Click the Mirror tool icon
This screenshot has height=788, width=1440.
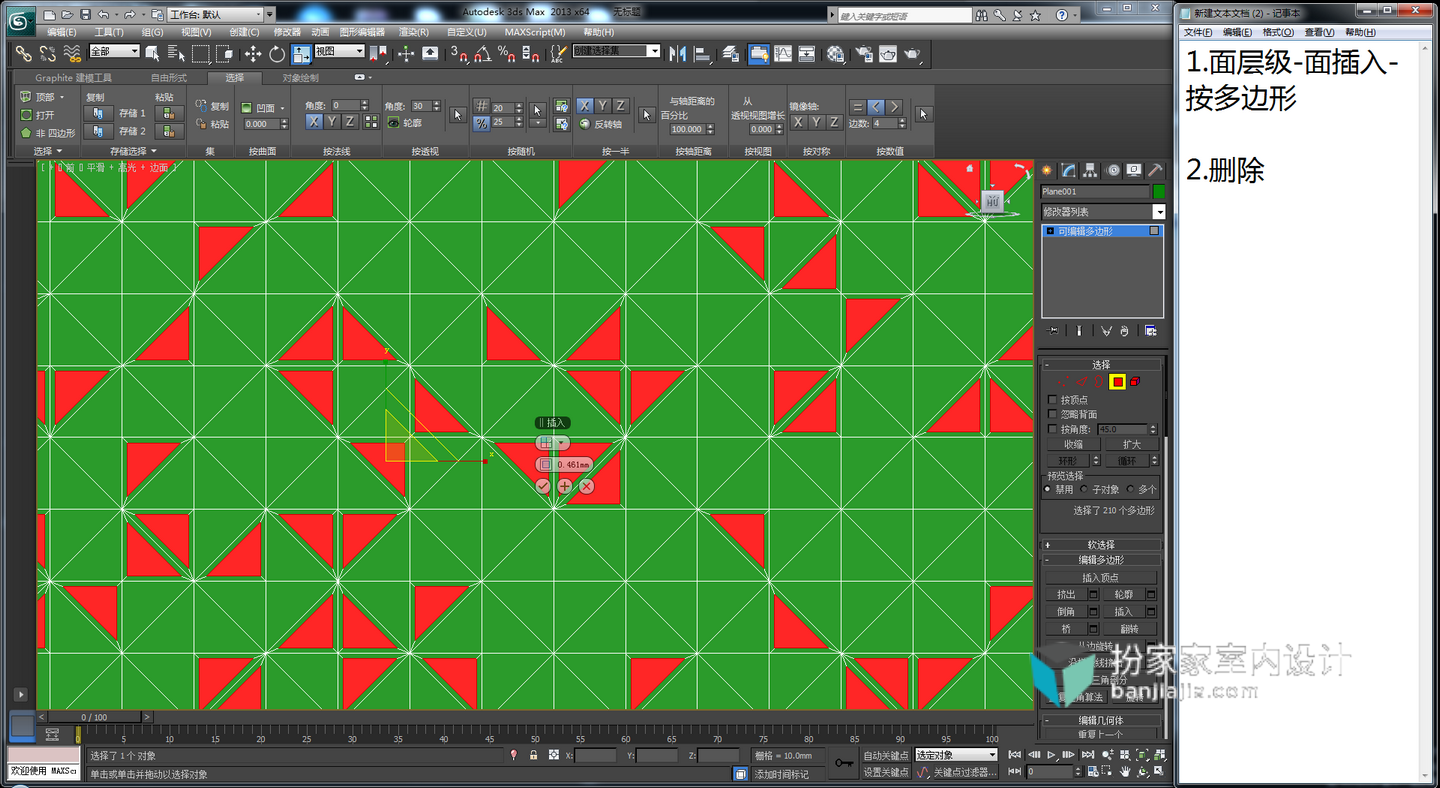tap(677, 54)
